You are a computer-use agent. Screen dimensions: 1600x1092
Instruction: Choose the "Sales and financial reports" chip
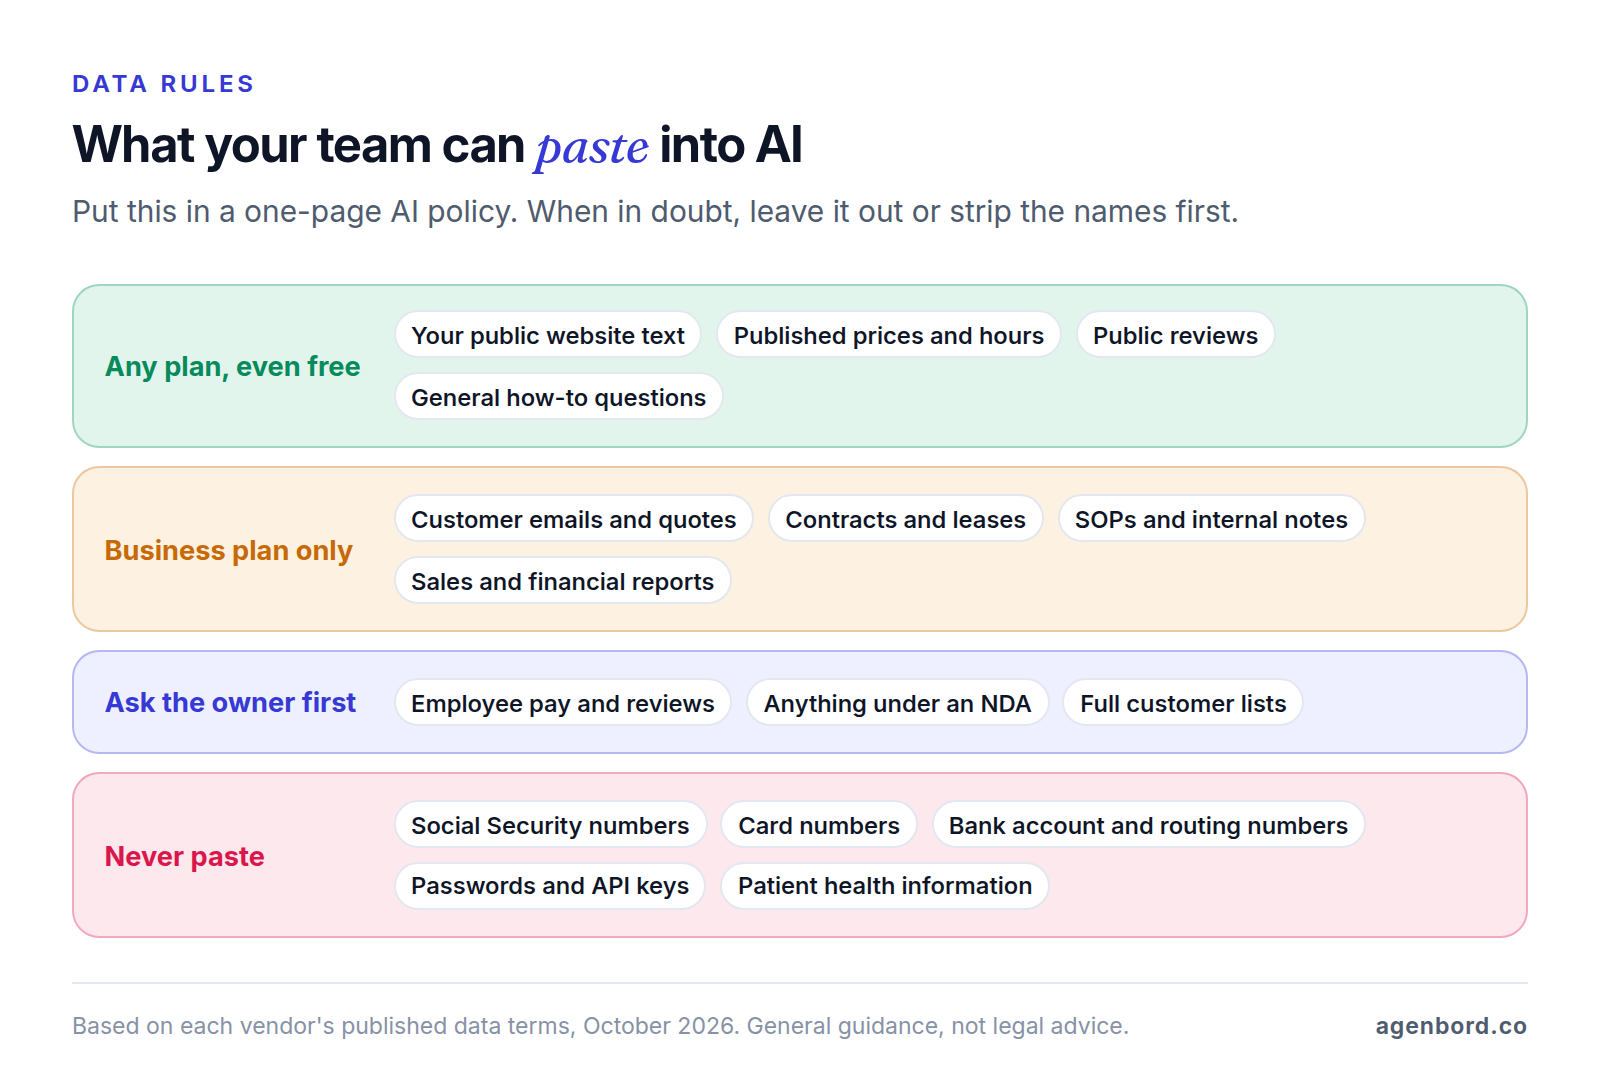pyautogui.click(x=563, y=581)
